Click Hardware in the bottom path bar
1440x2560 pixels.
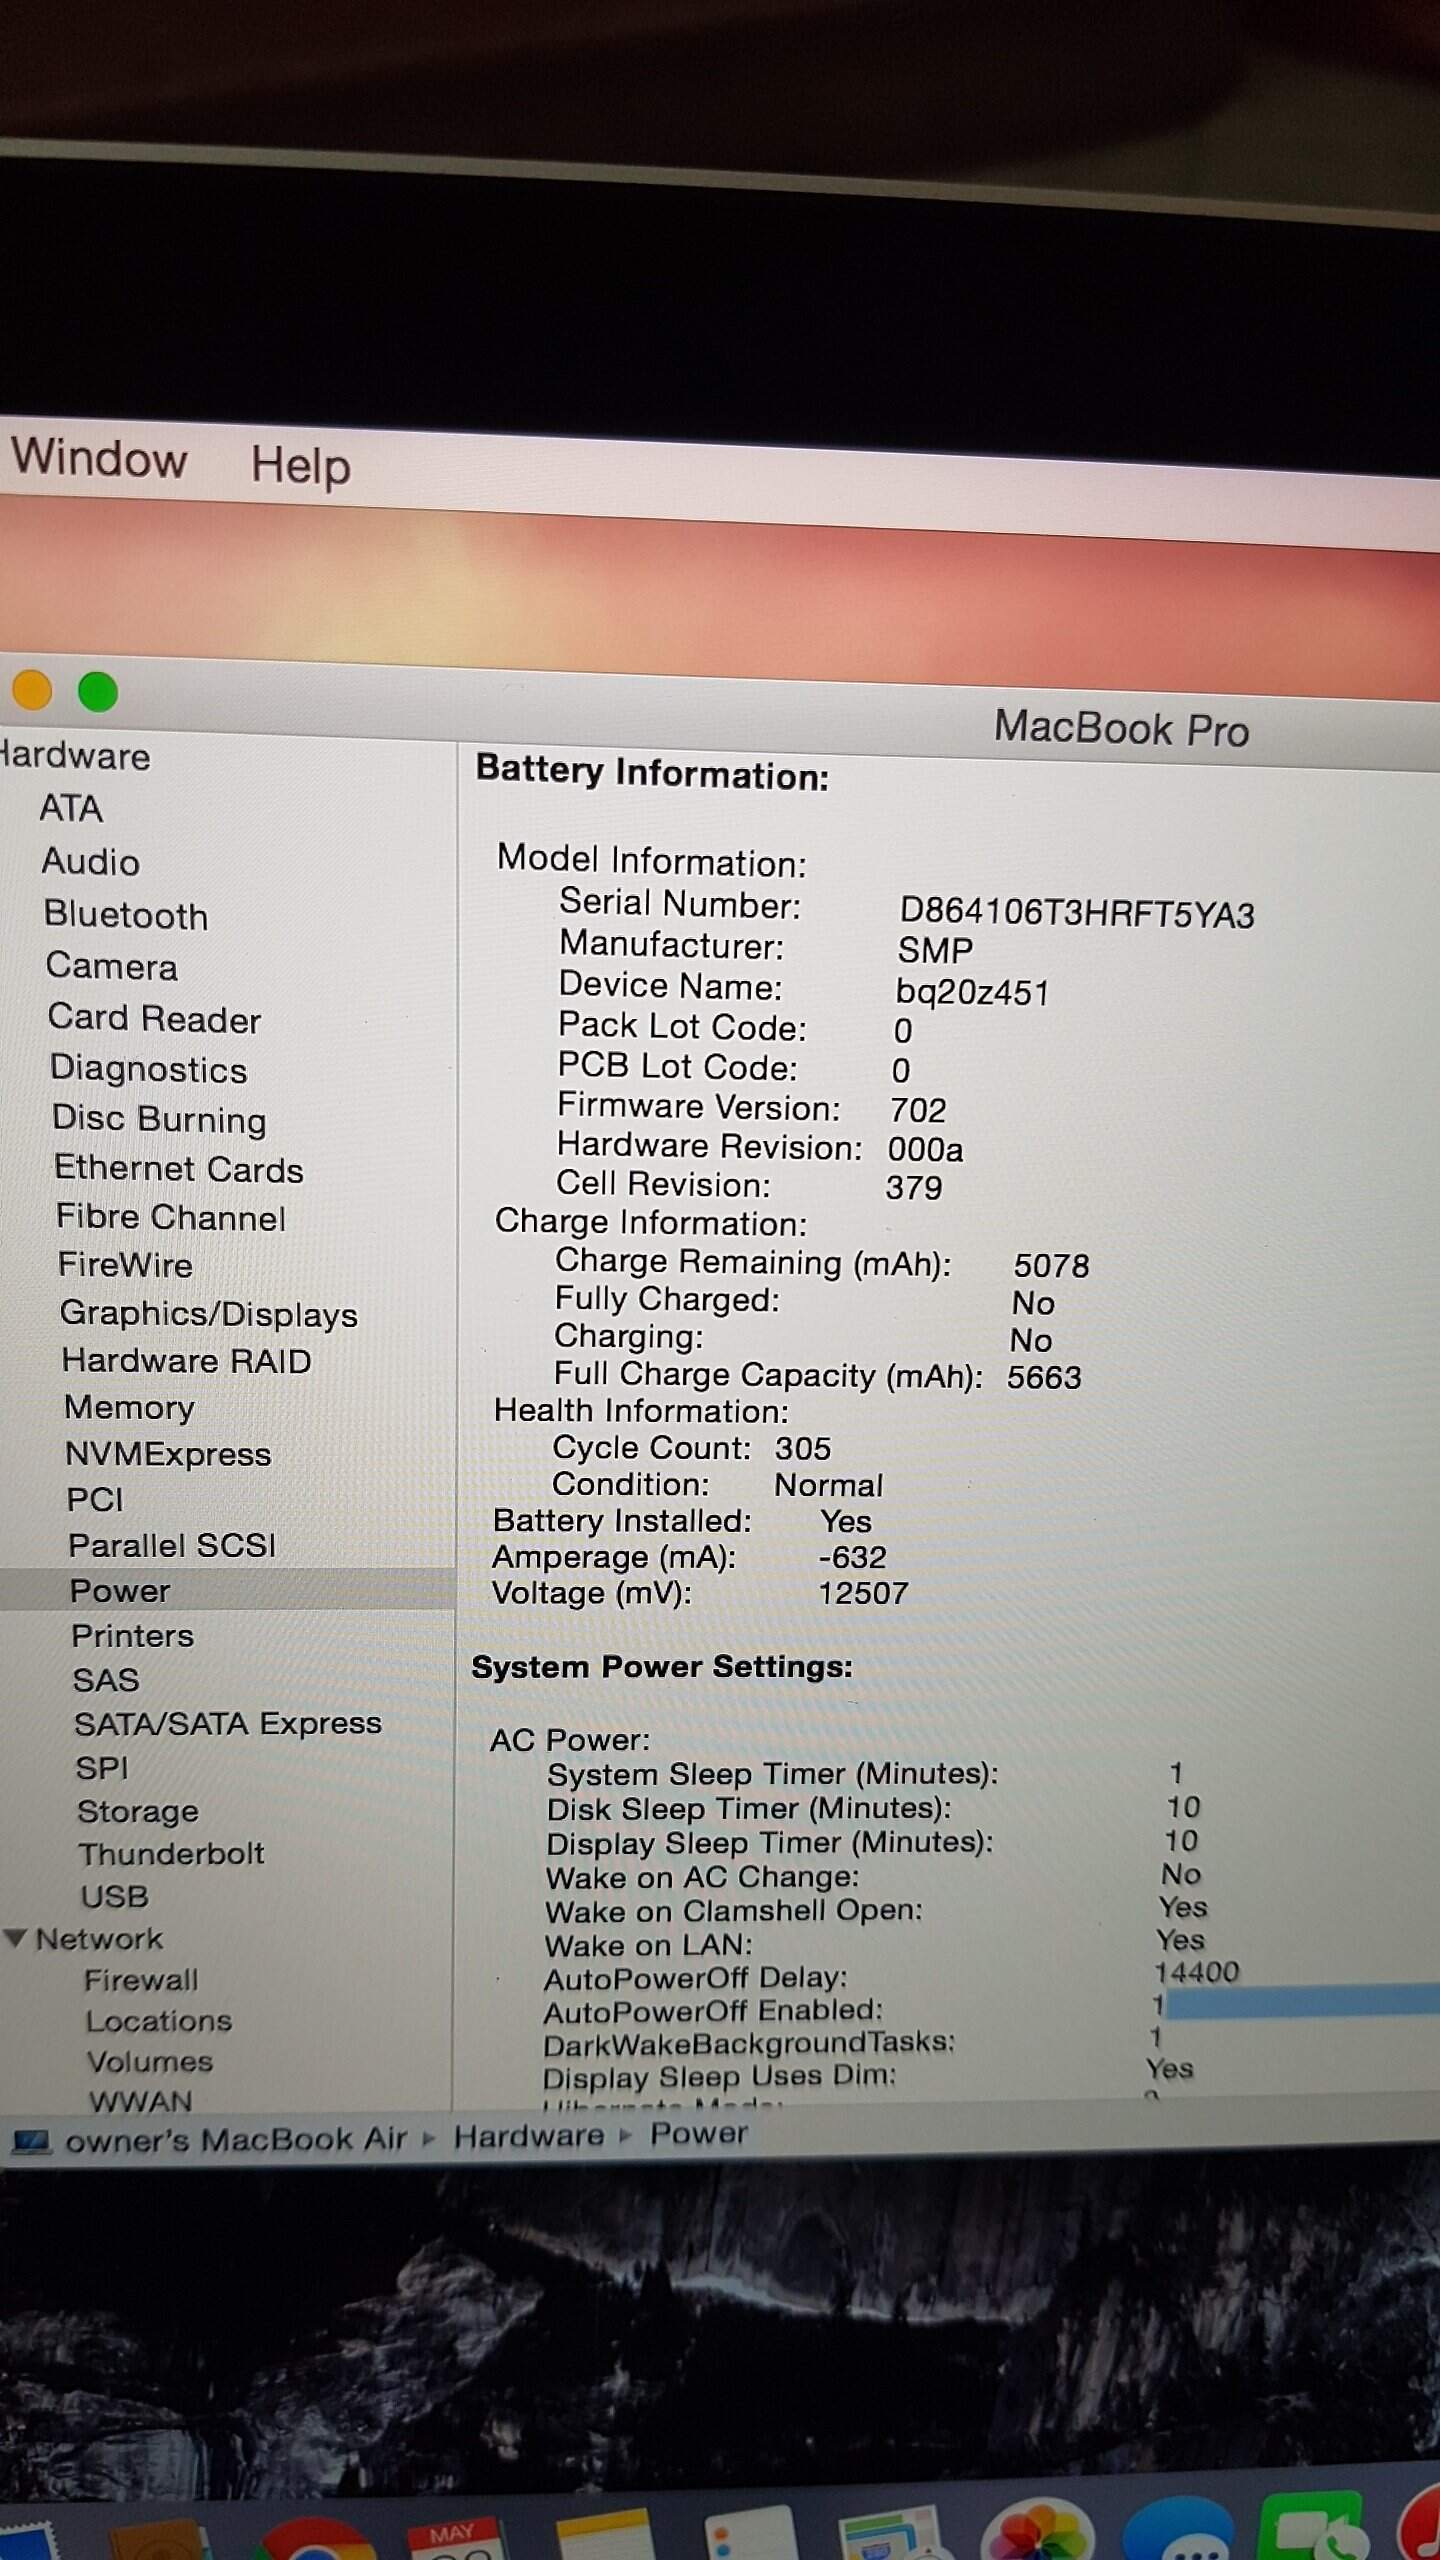[528, 2136]
